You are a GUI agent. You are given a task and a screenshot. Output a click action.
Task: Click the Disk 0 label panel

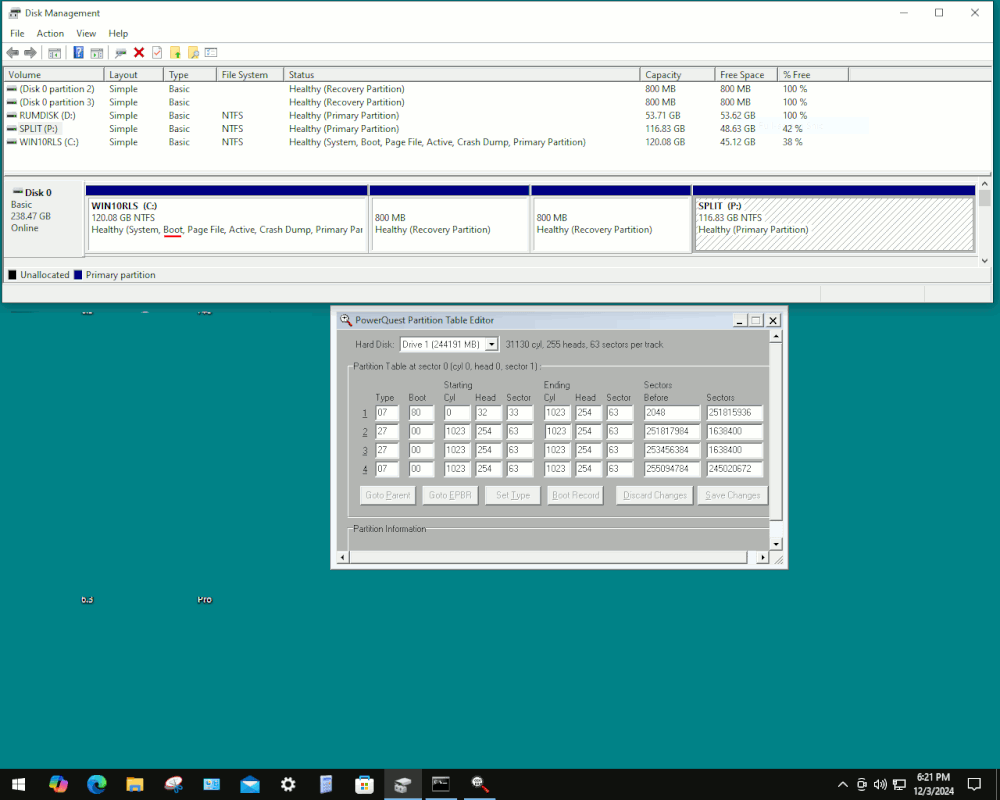(x=44, y=217)
